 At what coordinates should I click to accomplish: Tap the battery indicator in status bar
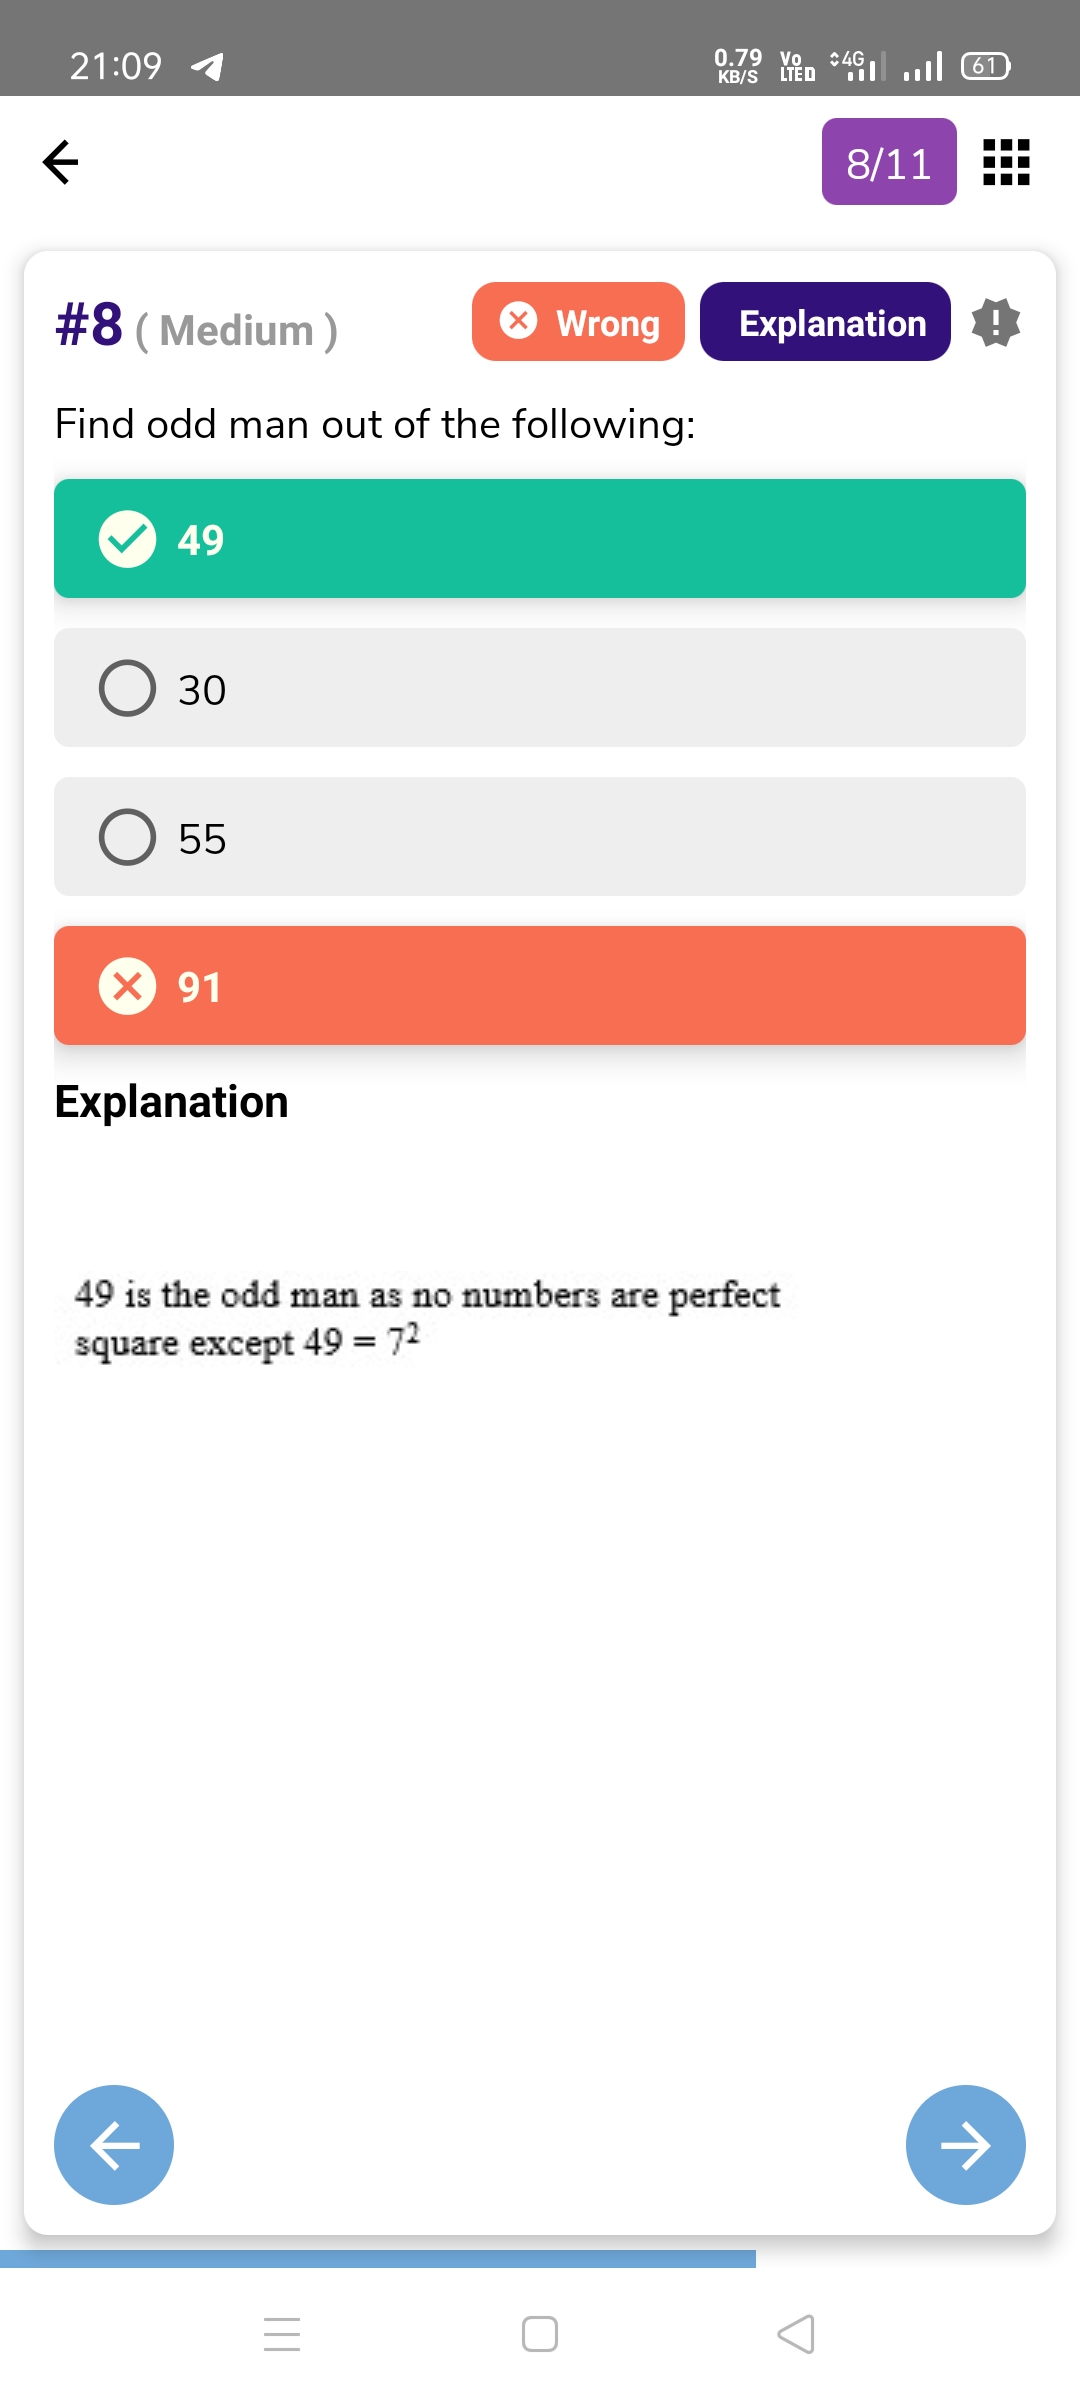point(985,66)
